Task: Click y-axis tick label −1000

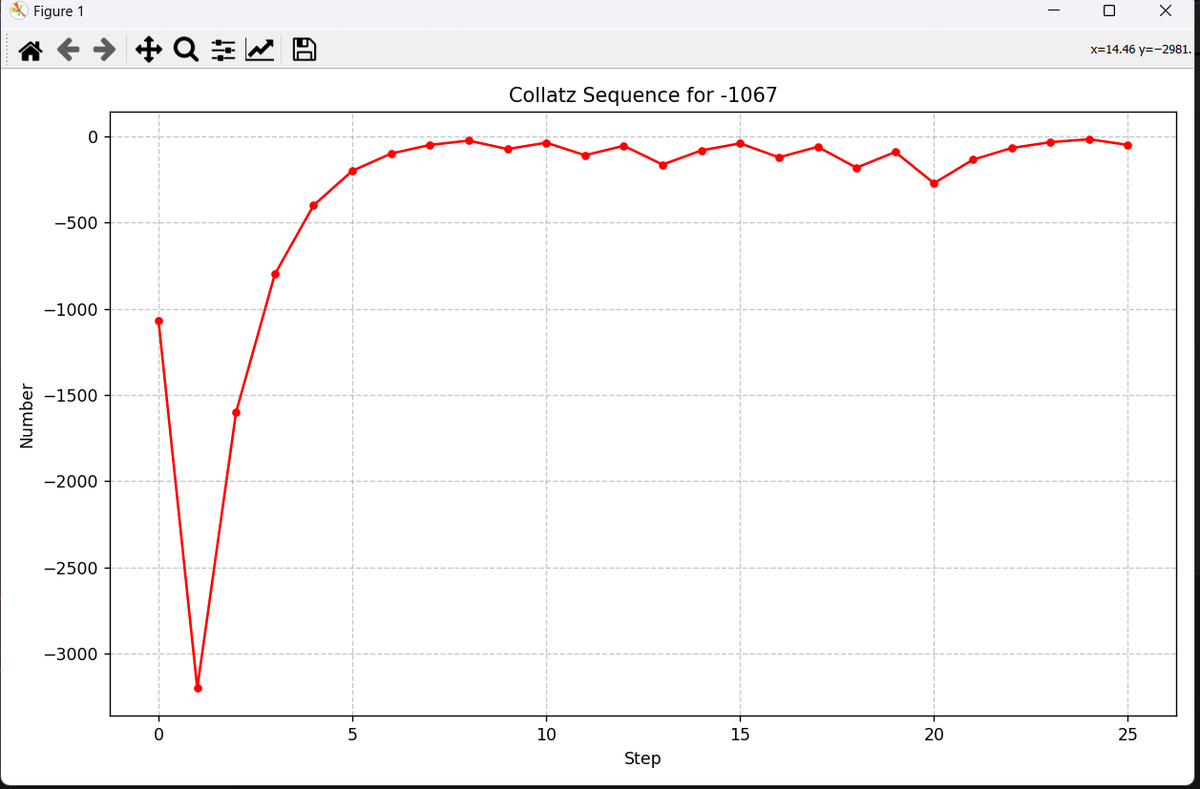Action: coord(69,310)
